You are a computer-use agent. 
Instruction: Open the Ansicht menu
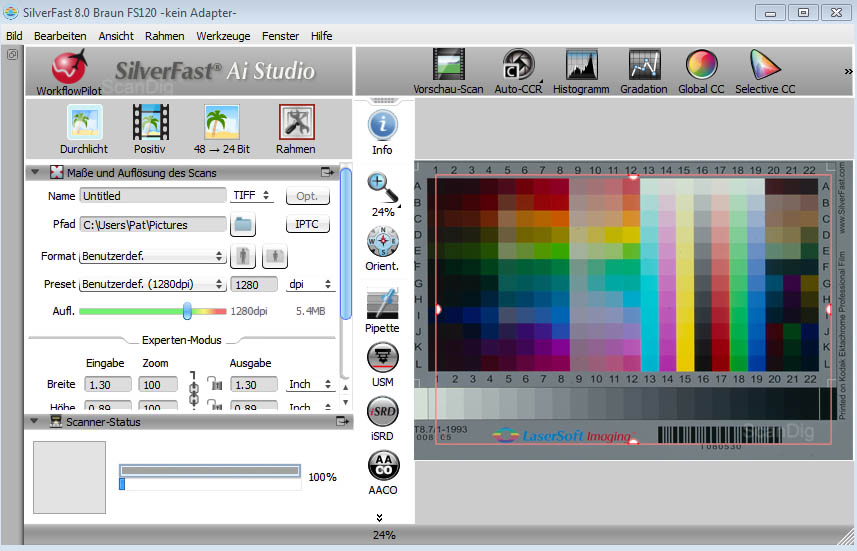tap(116, 36)
